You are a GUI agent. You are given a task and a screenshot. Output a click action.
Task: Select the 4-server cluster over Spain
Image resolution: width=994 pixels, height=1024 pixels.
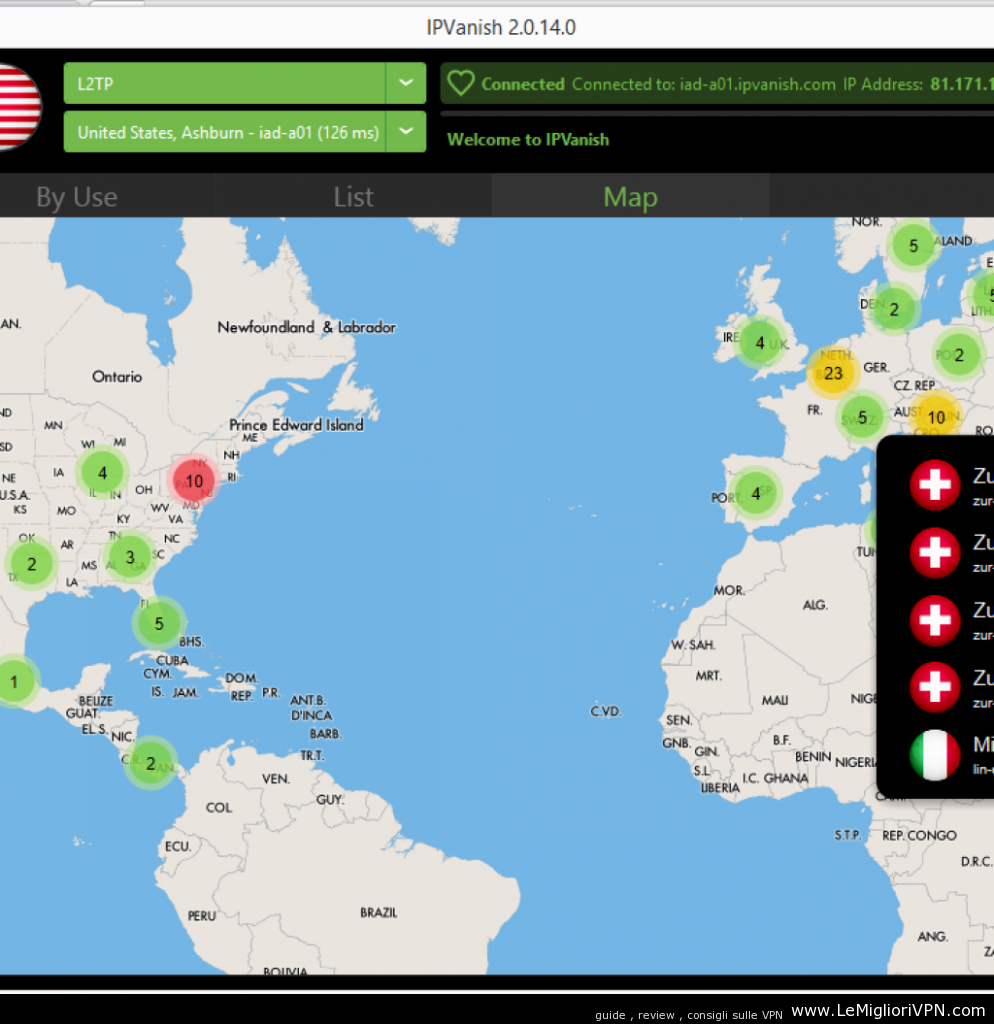[756, 494]
